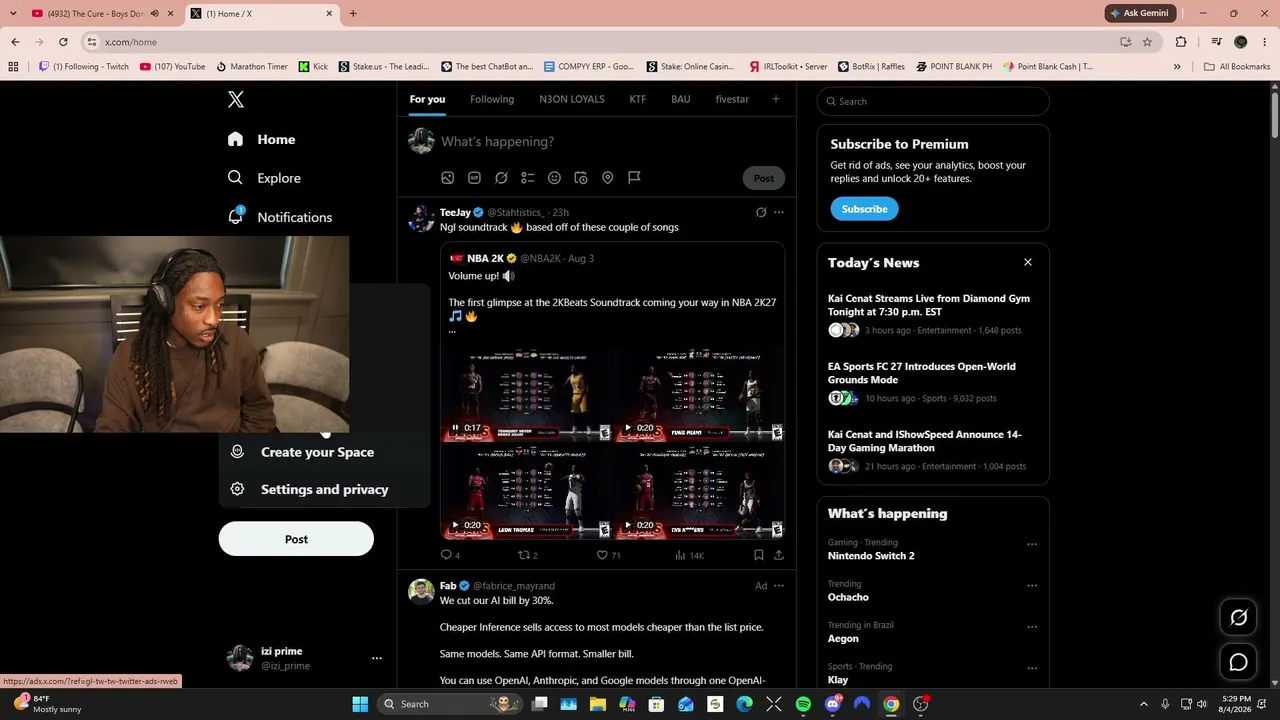
Task: Share TeeJay's post with the share icon
Action: (779, 555)
